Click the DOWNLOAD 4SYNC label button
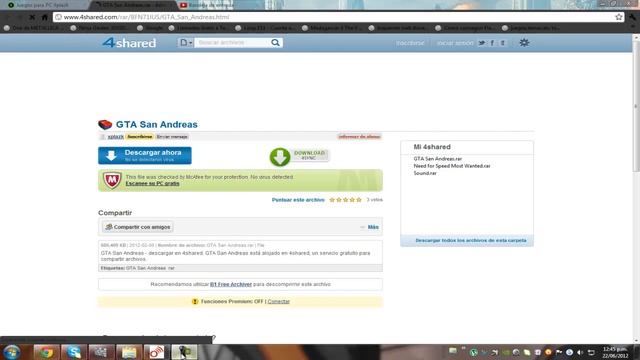Screen dimensions: 640x360 (309, 155)
